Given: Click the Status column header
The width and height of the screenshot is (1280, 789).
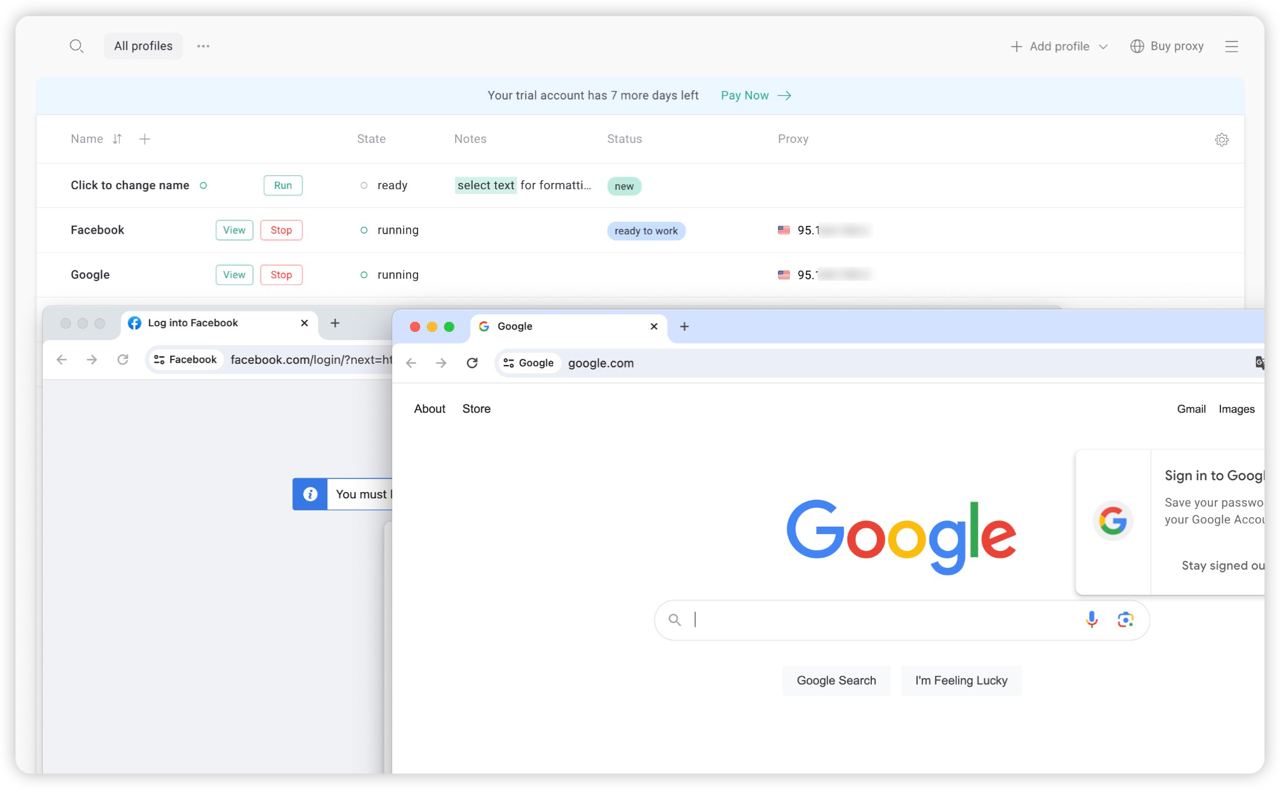Looking at the screenshot, I should [624, 139].
